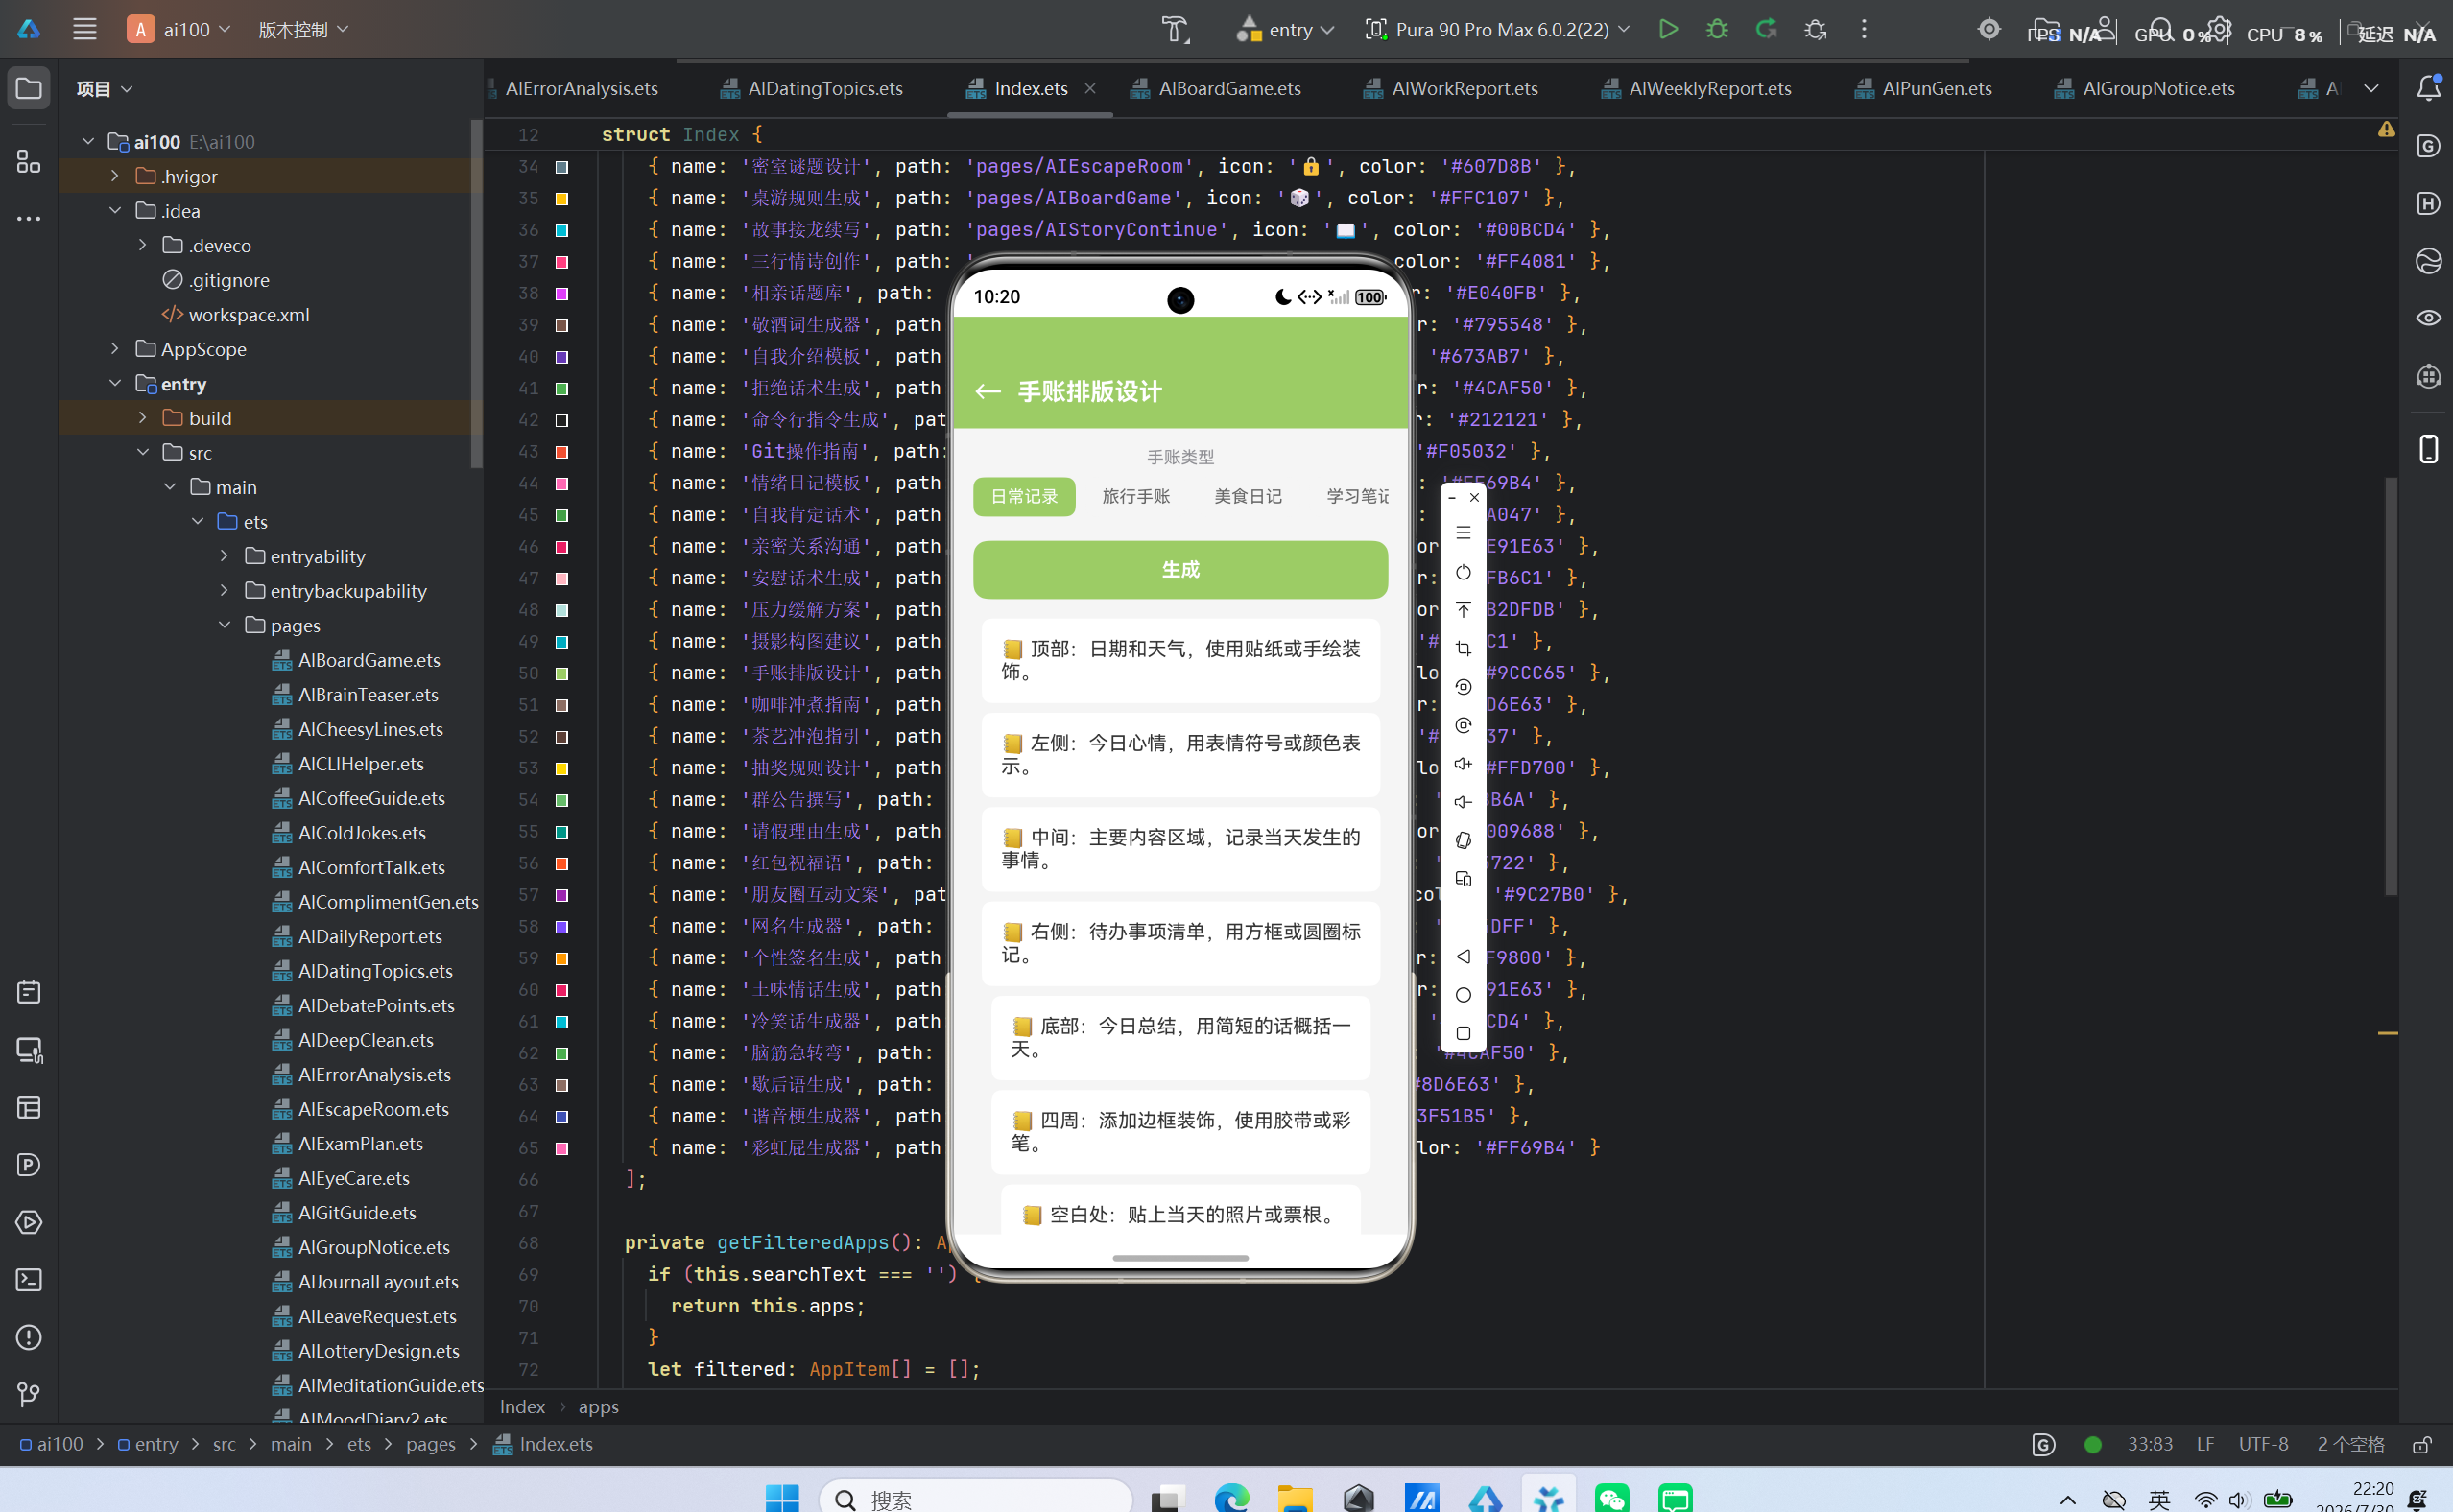
Task: Select the 日常记录 journal type chip
Action: 1024,496
